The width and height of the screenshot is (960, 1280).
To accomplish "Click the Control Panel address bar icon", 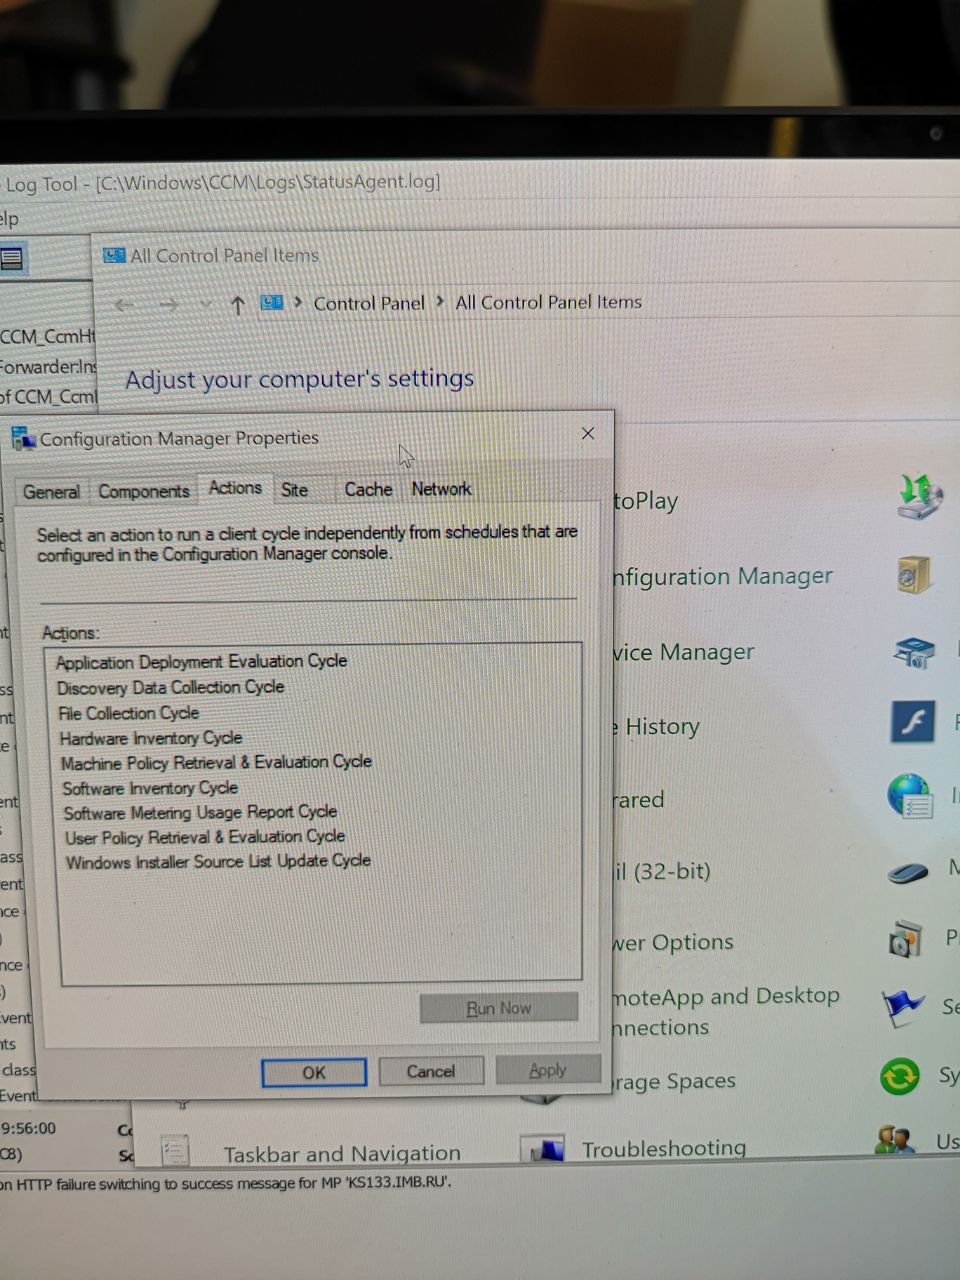I will coord(272,302).
